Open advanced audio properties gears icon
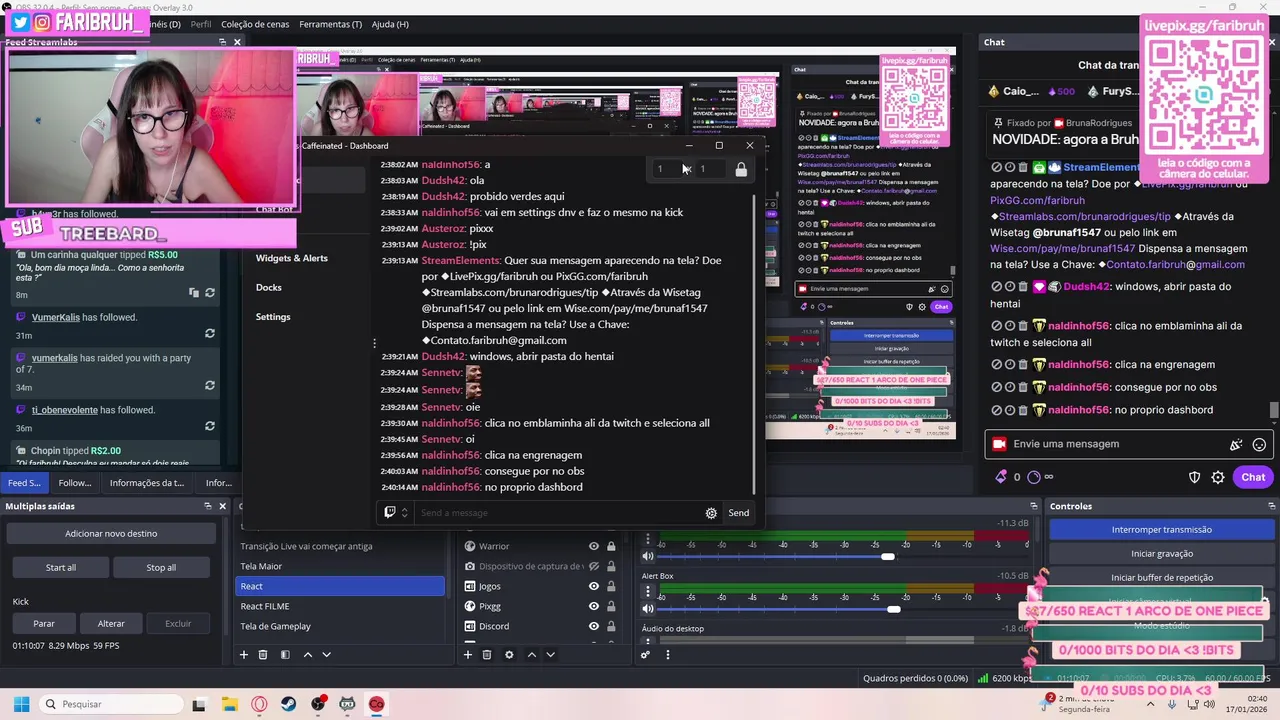Image resolution: width=1280 pixels, height=720 pixels. (645, 655)
